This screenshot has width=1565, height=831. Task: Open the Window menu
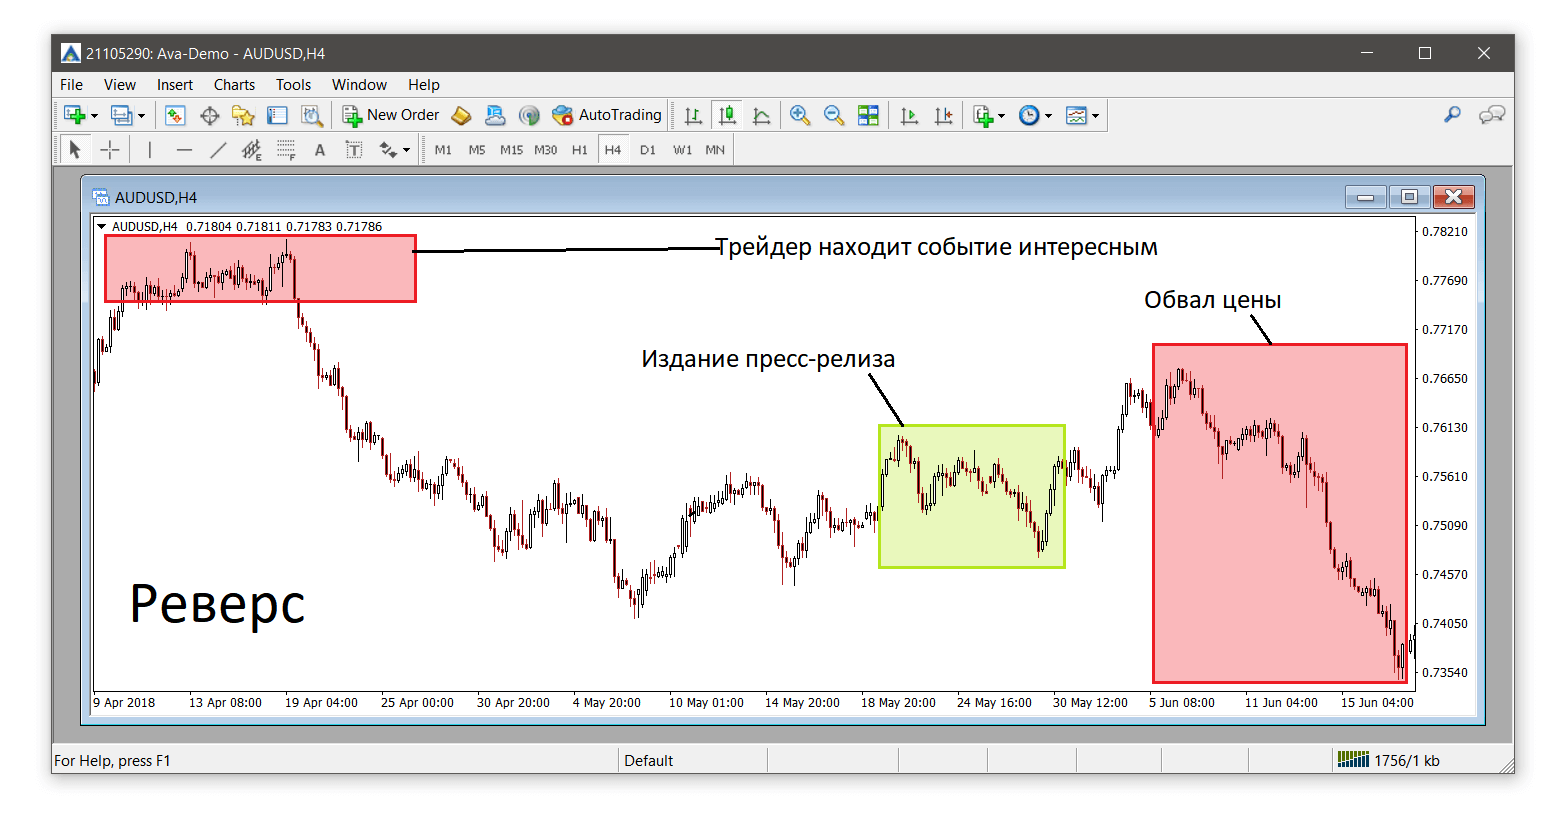click(359, 85)
